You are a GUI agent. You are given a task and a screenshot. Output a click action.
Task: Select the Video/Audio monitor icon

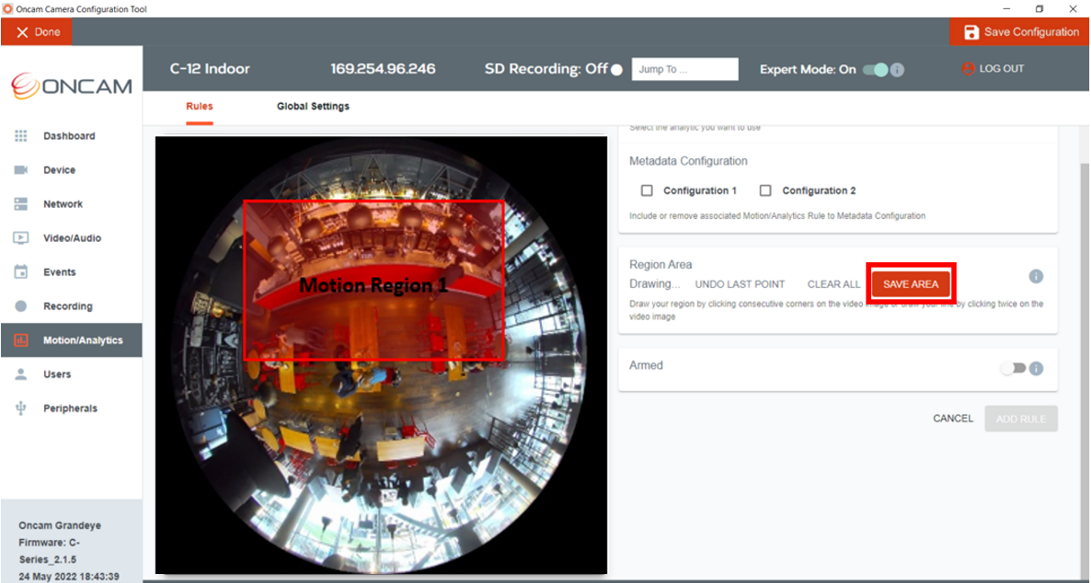[21, 238]
